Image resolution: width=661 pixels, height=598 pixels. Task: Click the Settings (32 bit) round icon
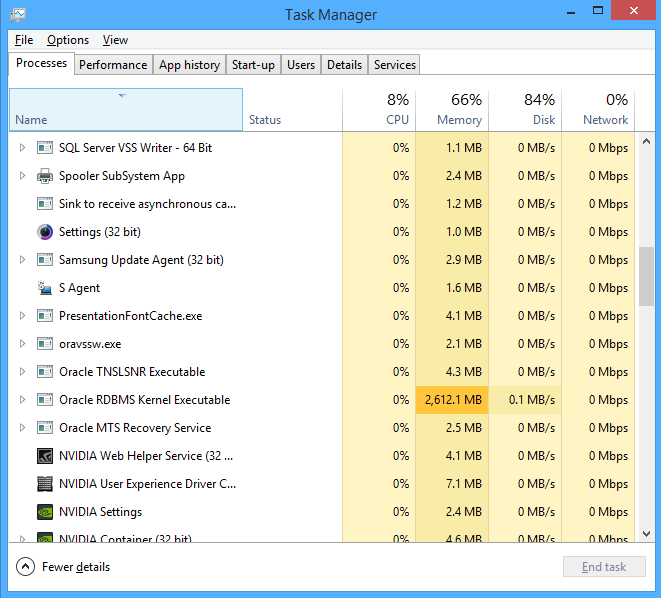[x=45, y=232]
